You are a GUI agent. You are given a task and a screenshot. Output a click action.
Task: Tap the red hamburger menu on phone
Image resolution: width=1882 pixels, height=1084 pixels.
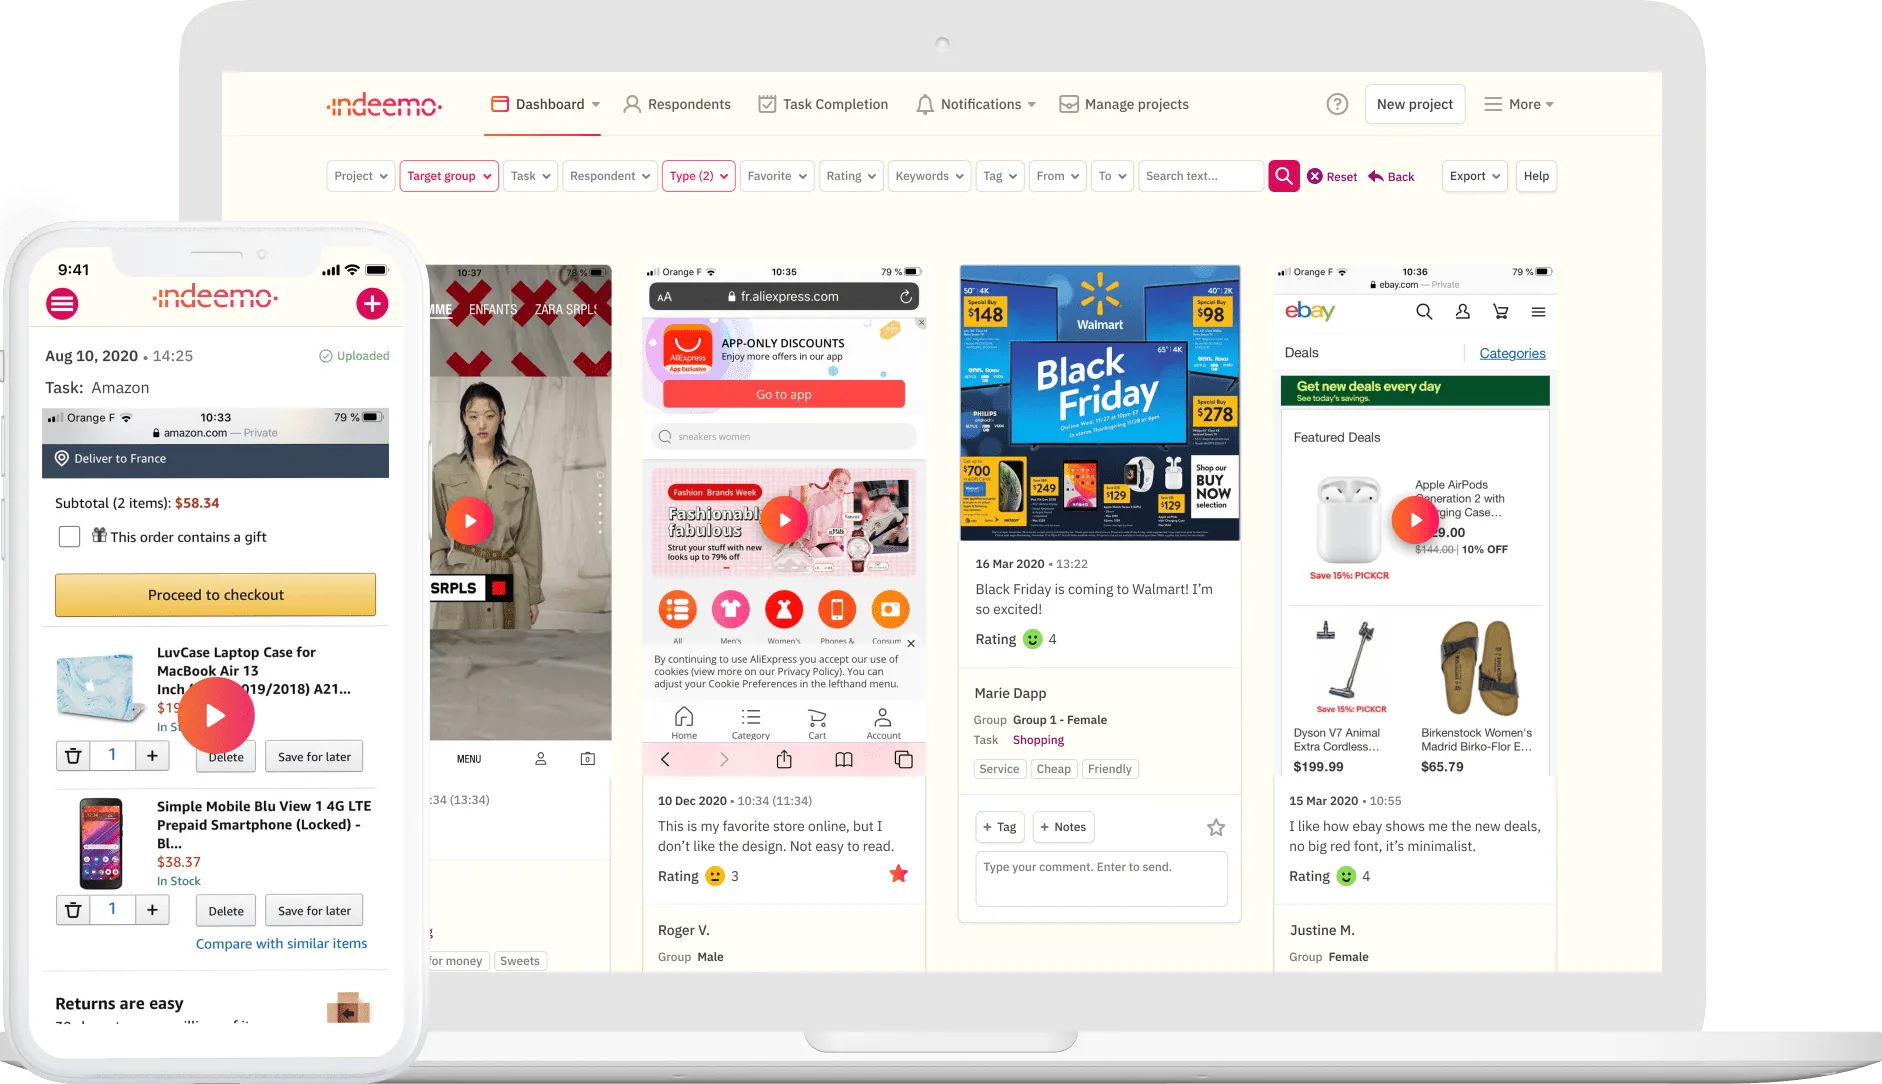(62, 303)
